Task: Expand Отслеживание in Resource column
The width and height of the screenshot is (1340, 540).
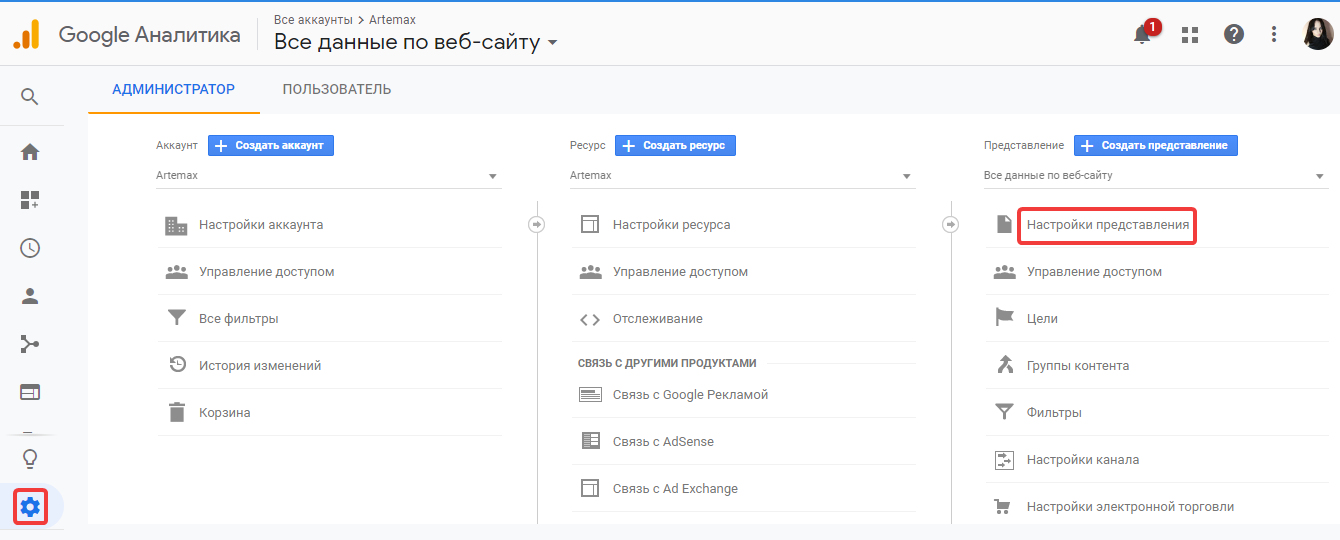Action: click(658, 319)
